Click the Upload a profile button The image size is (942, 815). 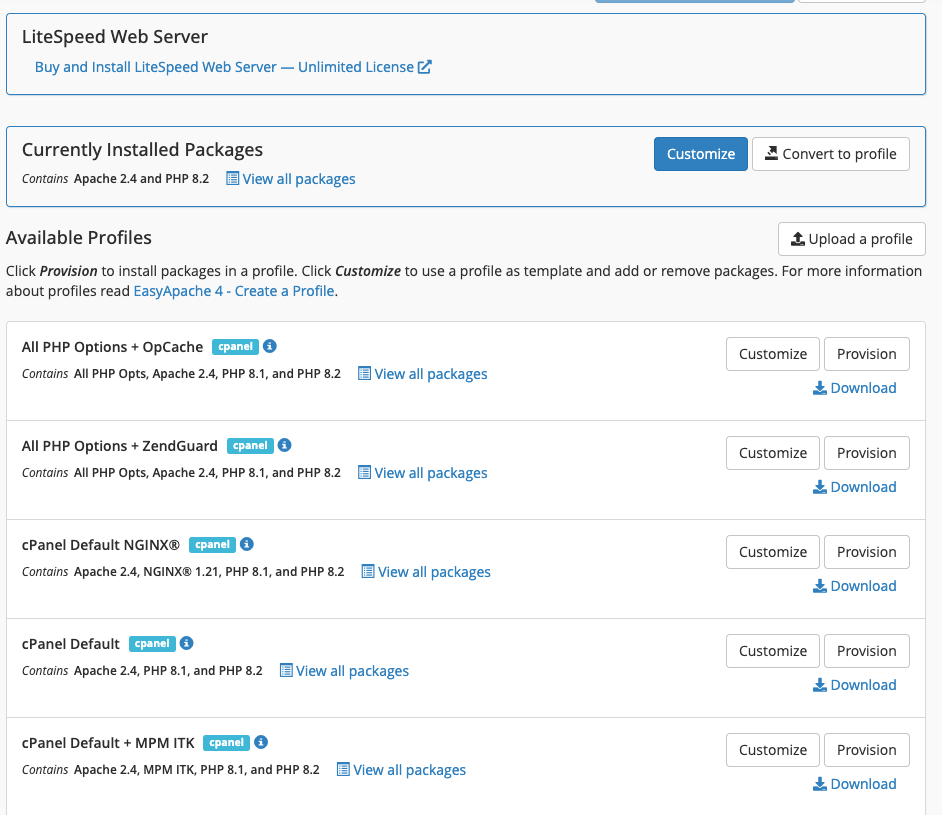[851, 239]
